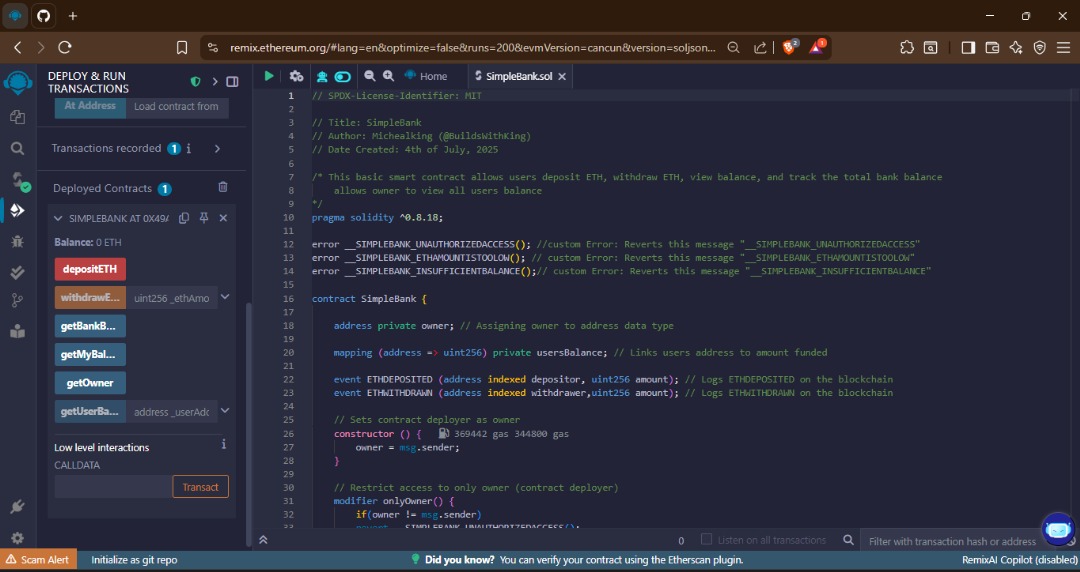Open the Git source control sidebar icon

coord(17,300)
